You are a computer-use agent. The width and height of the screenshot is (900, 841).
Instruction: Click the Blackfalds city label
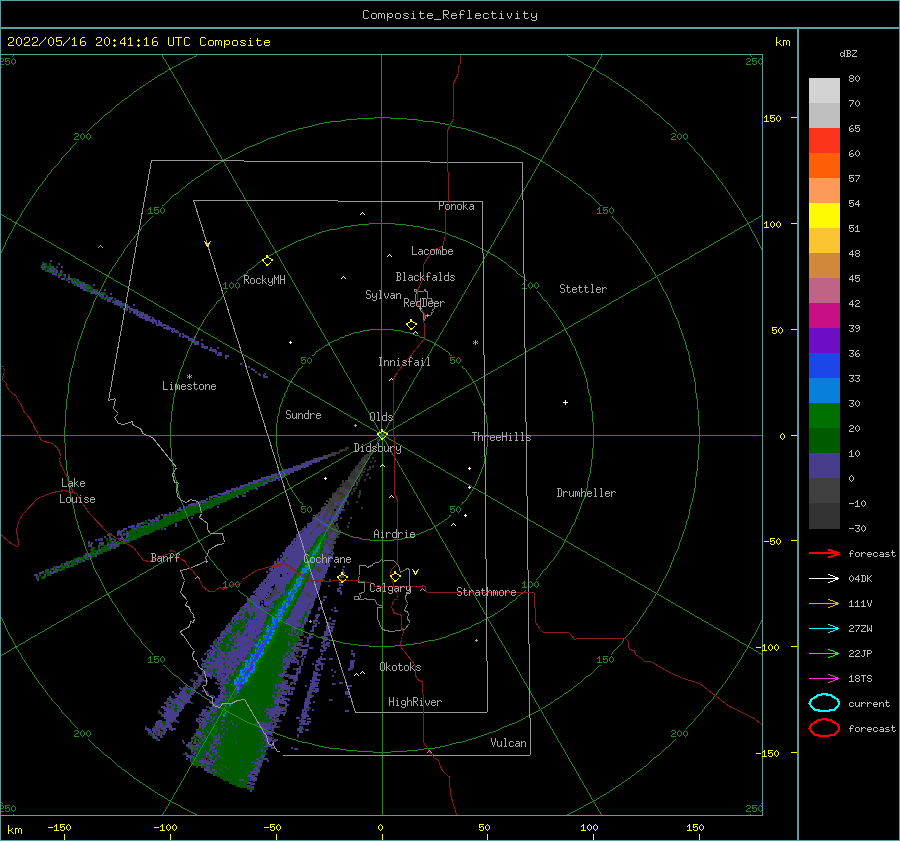pyautogui.click(x=425, y=277)
